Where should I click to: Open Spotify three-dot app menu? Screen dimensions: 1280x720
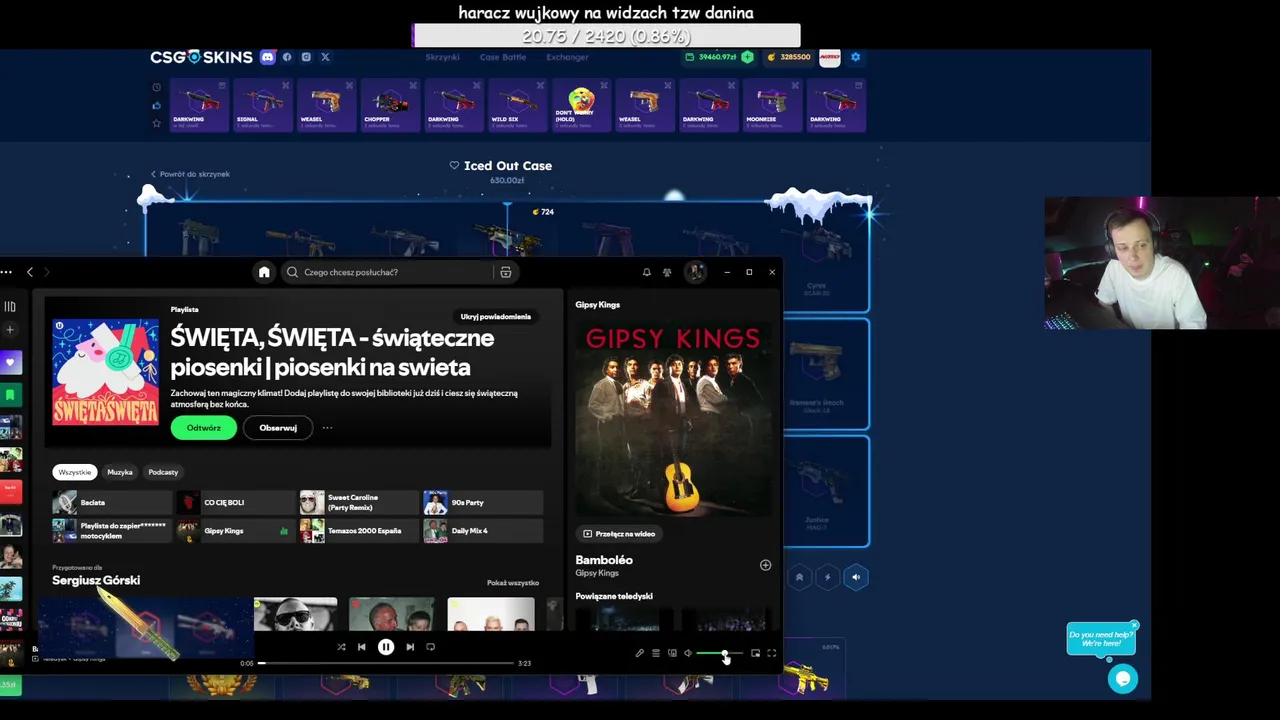pyautogui.click(x=6, y=272)
